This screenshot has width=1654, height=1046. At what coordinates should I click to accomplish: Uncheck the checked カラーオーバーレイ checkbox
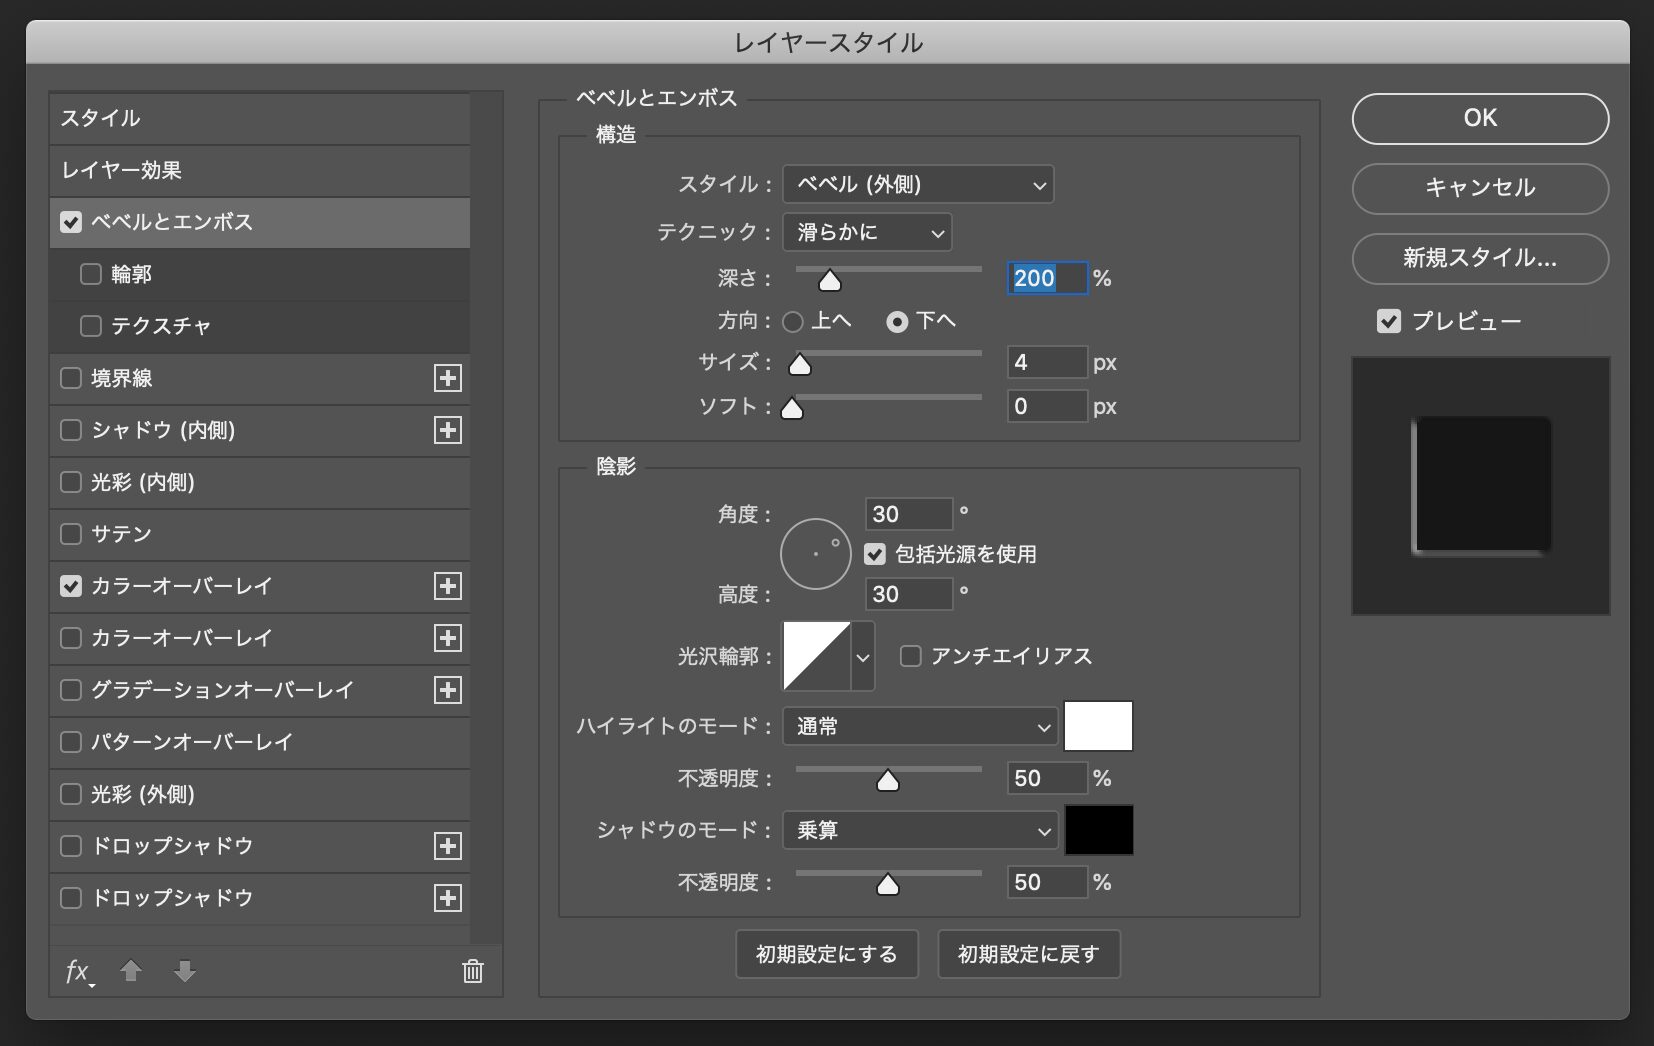[71, 586]
